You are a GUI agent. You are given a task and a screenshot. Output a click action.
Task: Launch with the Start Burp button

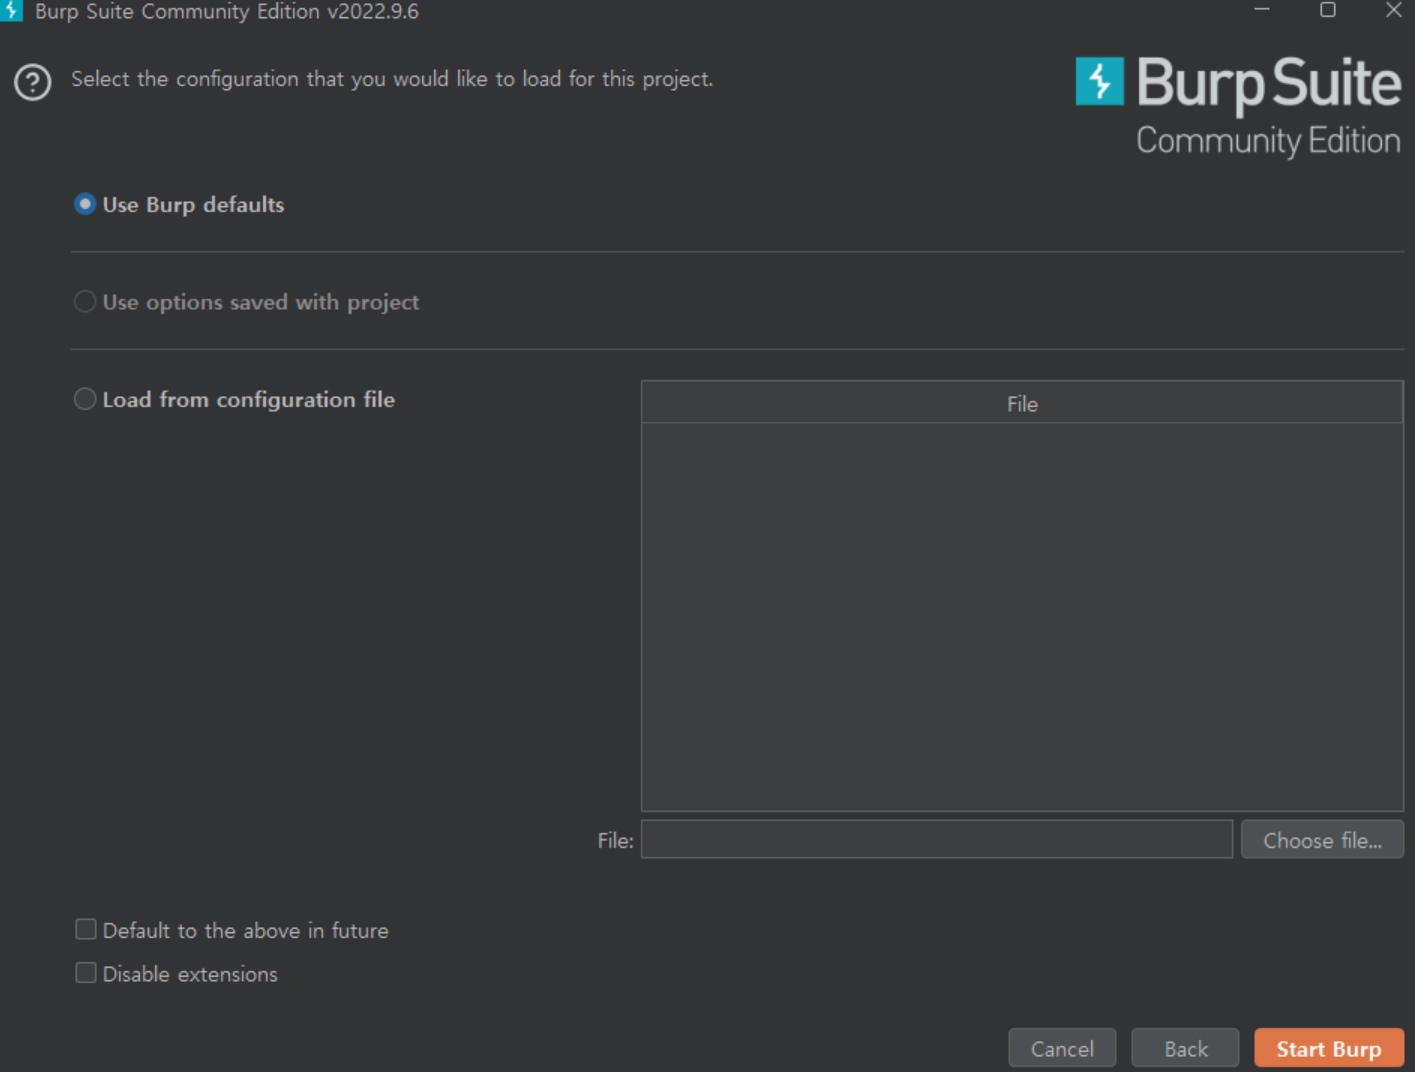1329,1048
